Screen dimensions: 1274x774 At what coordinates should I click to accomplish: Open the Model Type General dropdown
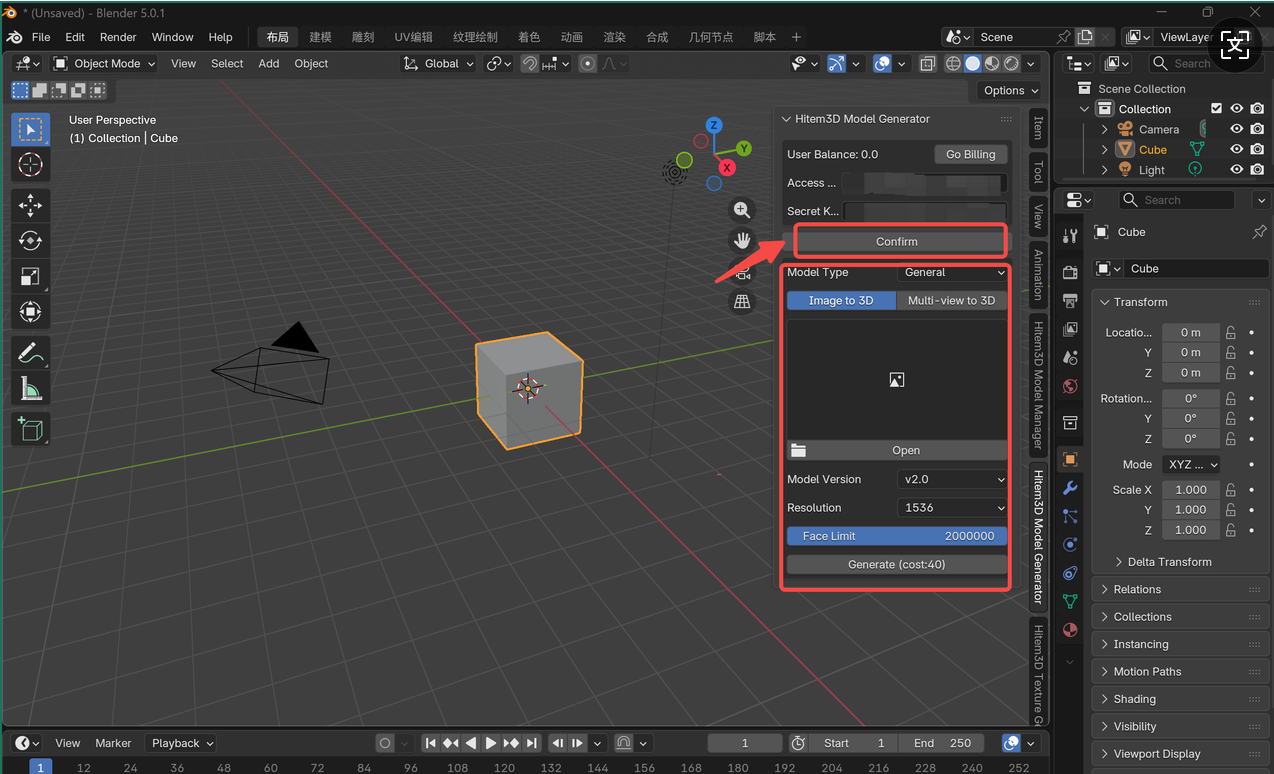click(953, 272)
